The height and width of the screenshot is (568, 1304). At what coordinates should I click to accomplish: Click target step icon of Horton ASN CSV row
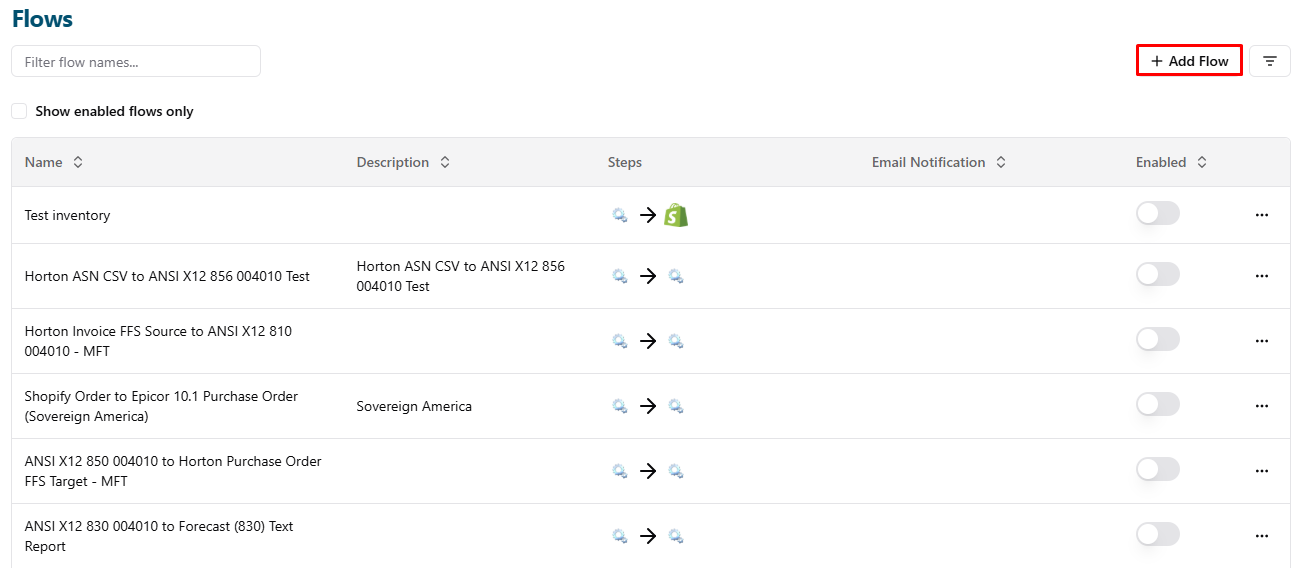[676, 276]
